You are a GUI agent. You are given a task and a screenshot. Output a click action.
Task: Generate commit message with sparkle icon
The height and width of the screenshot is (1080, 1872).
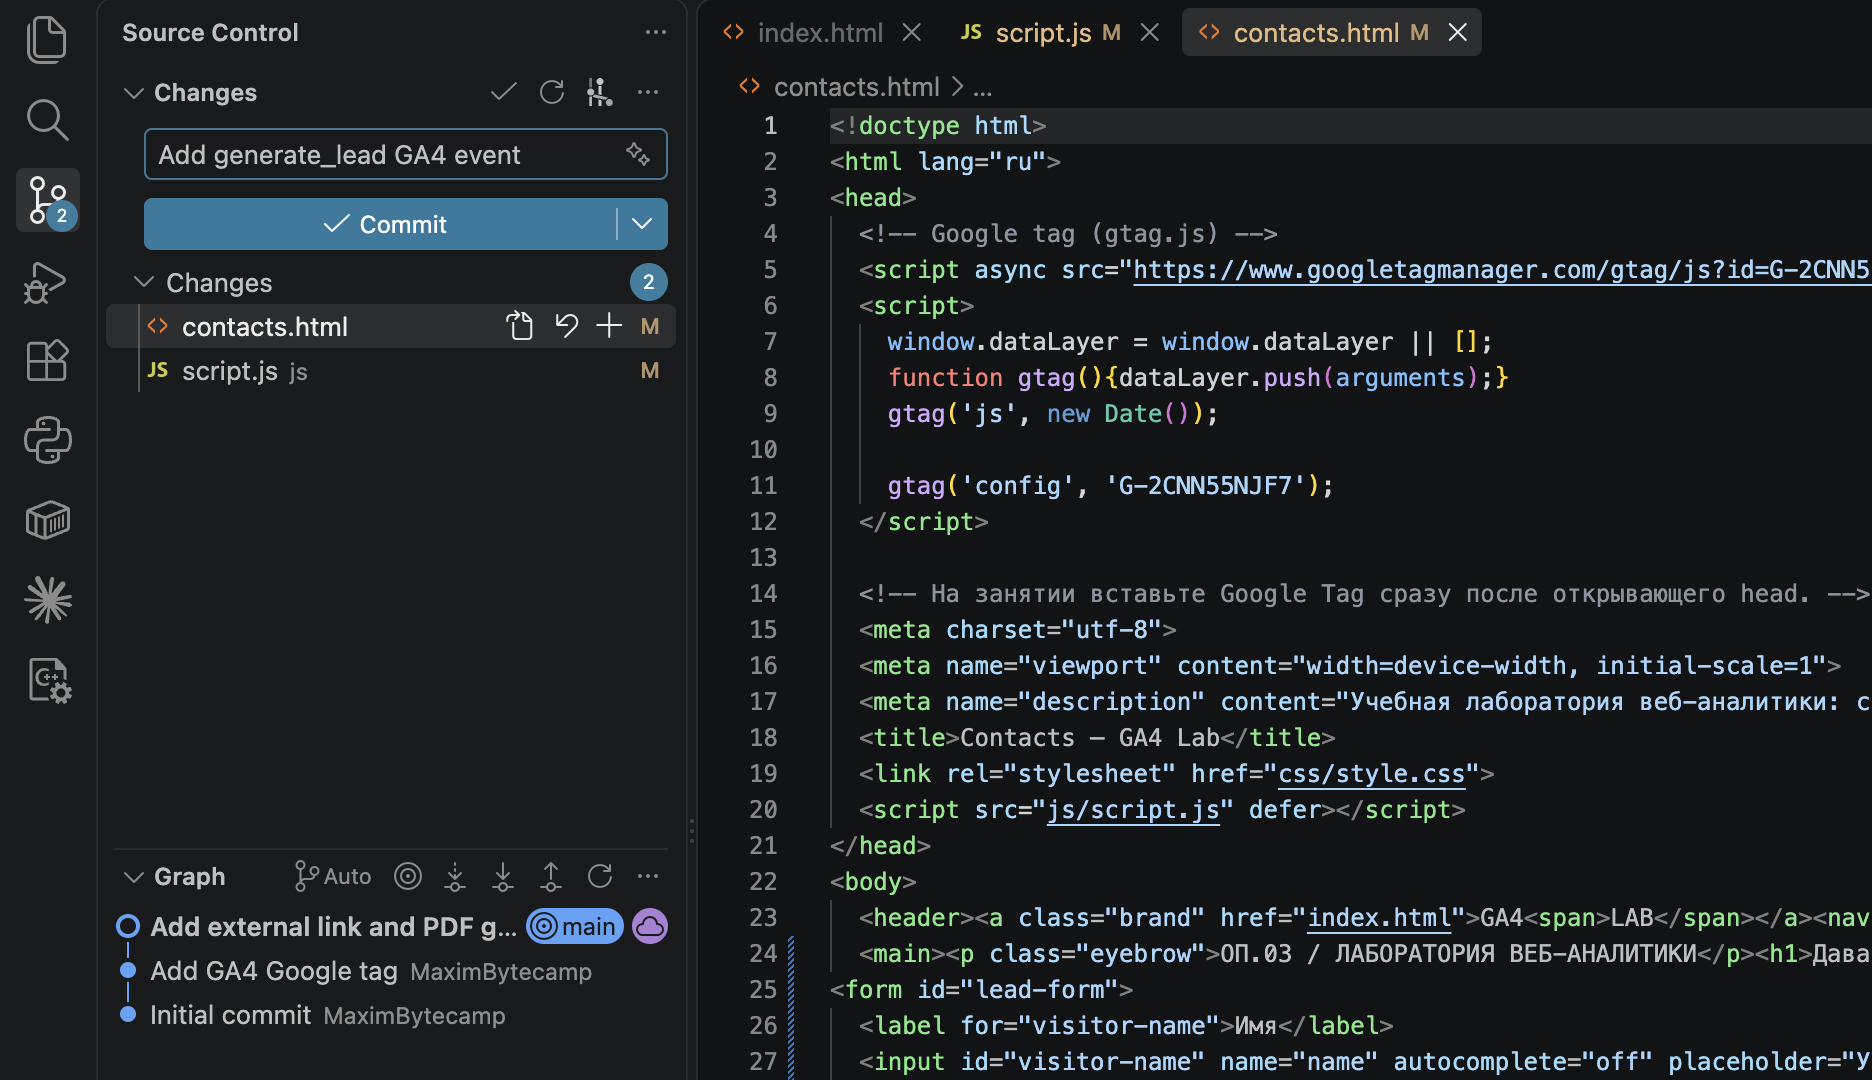(x=638, y=154)
